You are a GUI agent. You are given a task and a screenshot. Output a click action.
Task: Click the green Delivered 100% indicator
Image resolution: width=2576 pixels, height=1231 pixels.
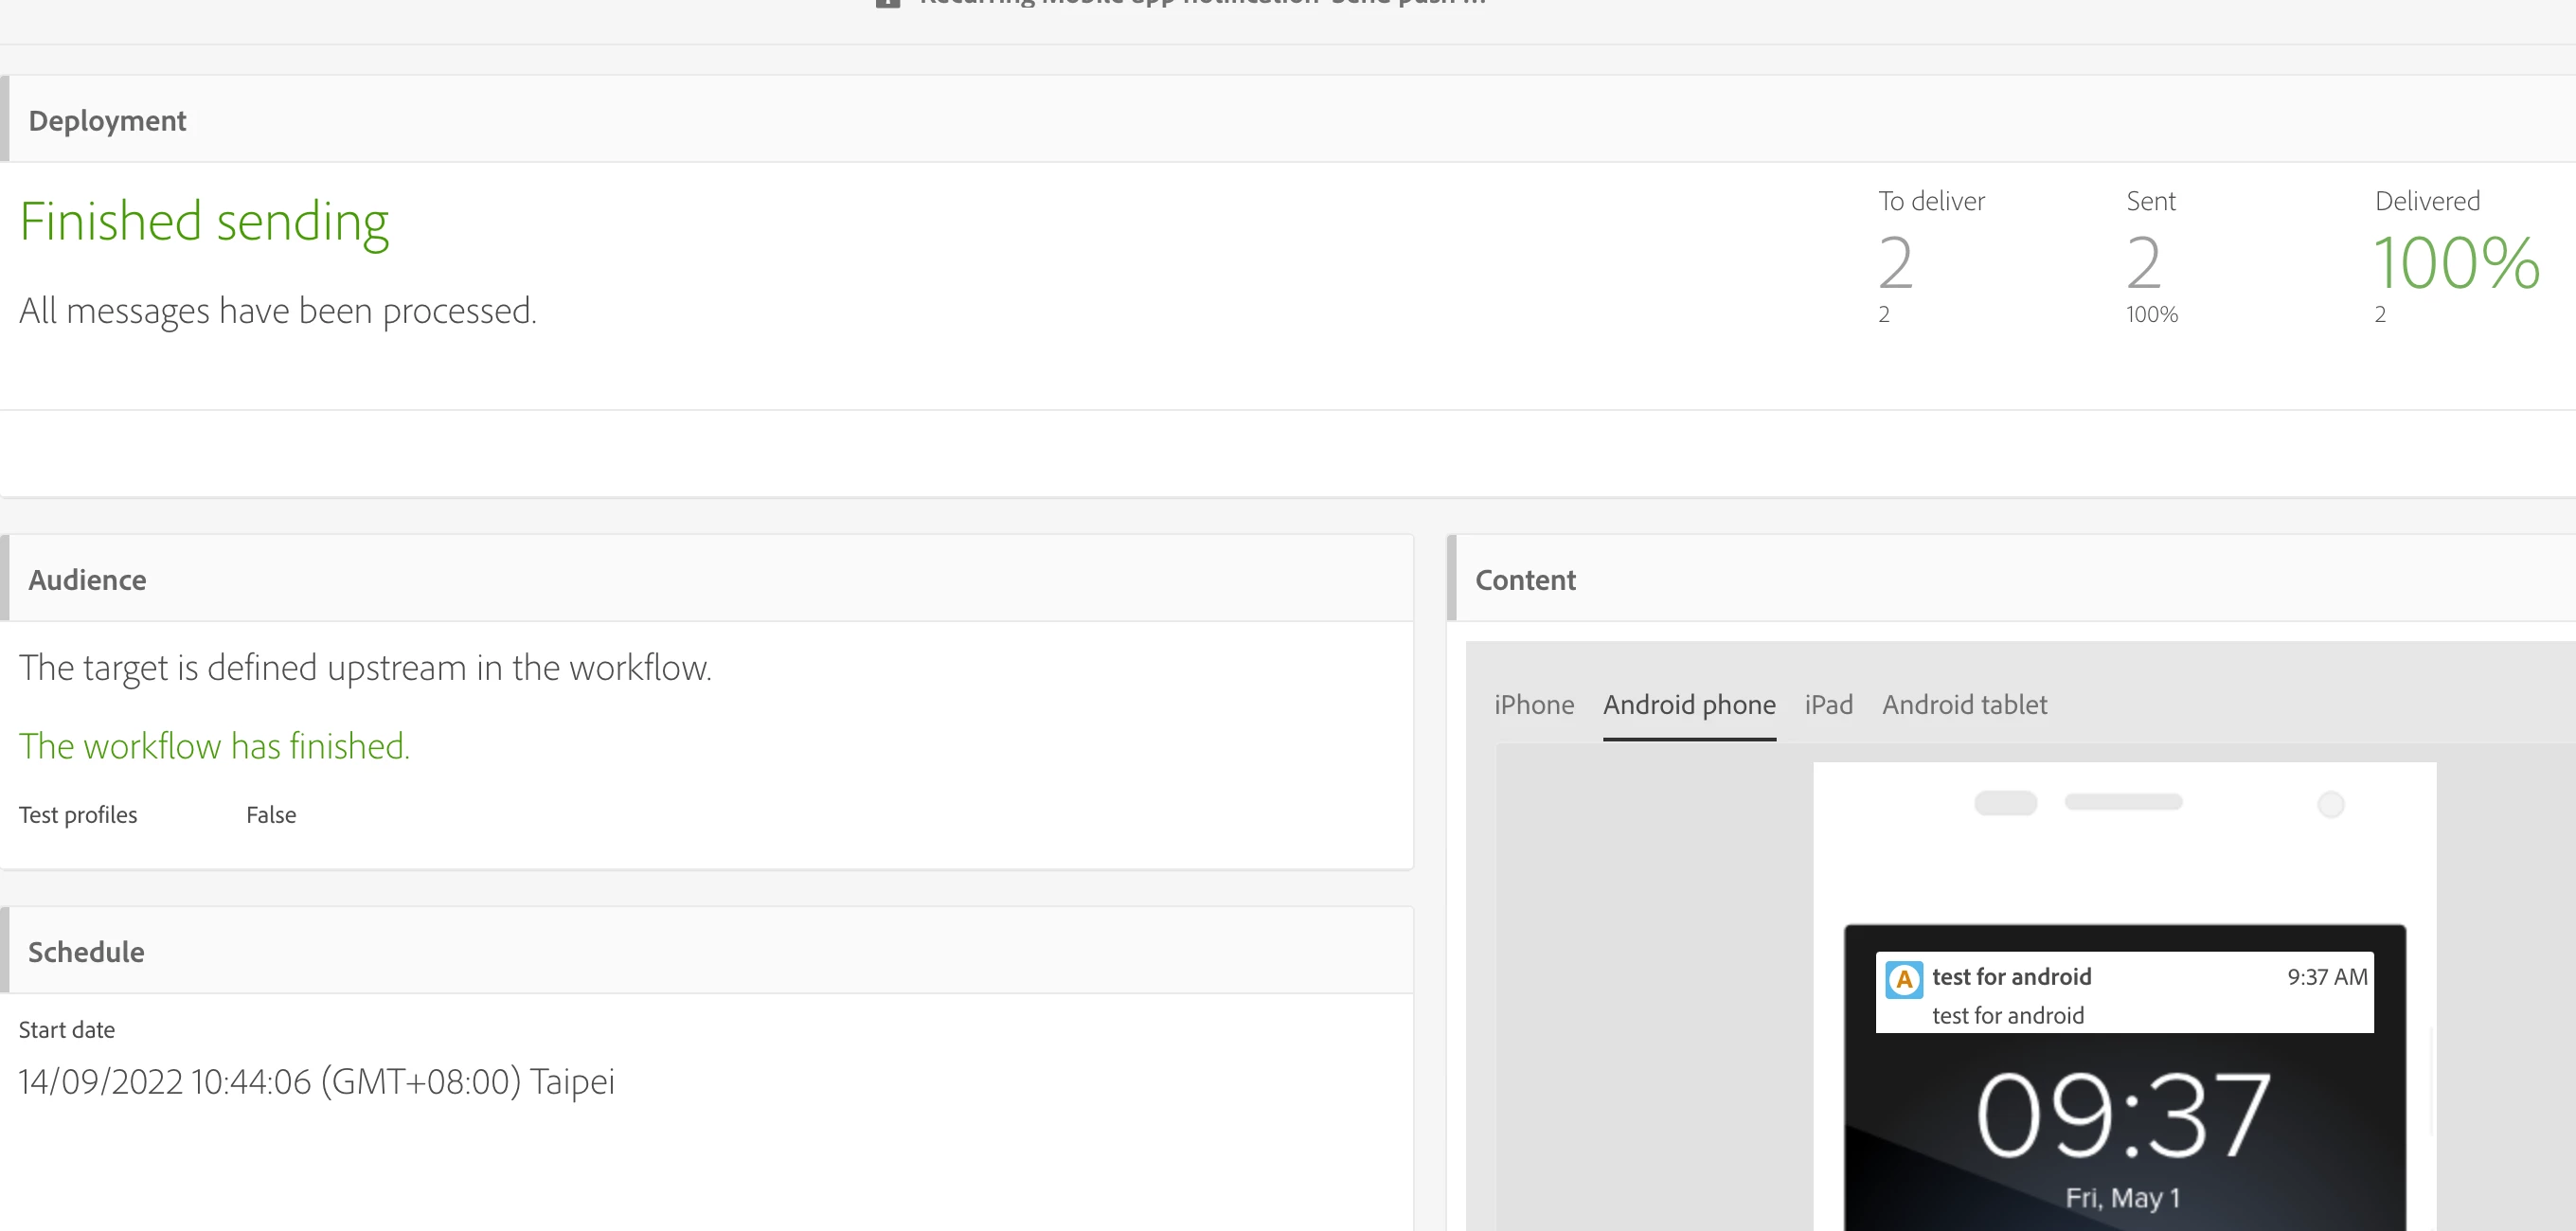tap(2456, 264)
